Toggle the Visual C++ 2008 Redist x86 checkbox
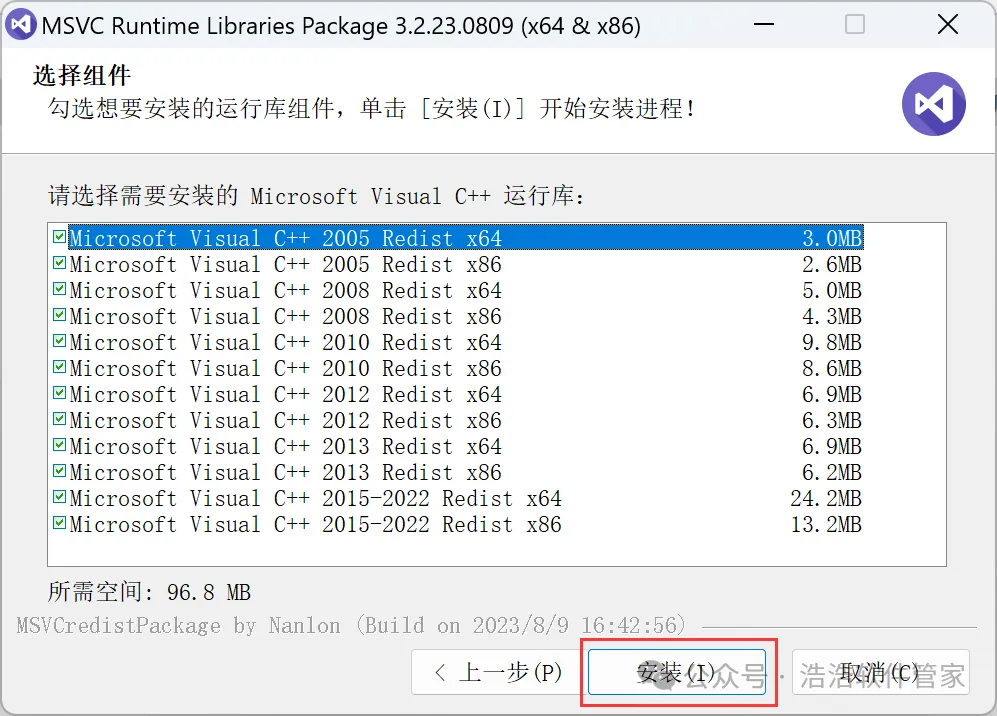The width and height of the screenshot is (997, 716). (x=59, y=315)
